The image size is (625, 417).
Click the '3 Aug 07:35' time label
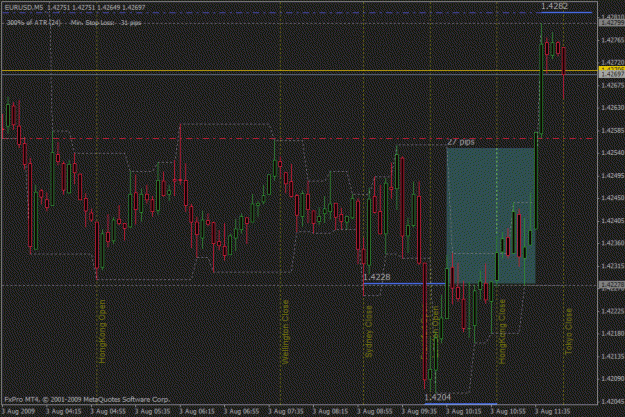point(286,411)
